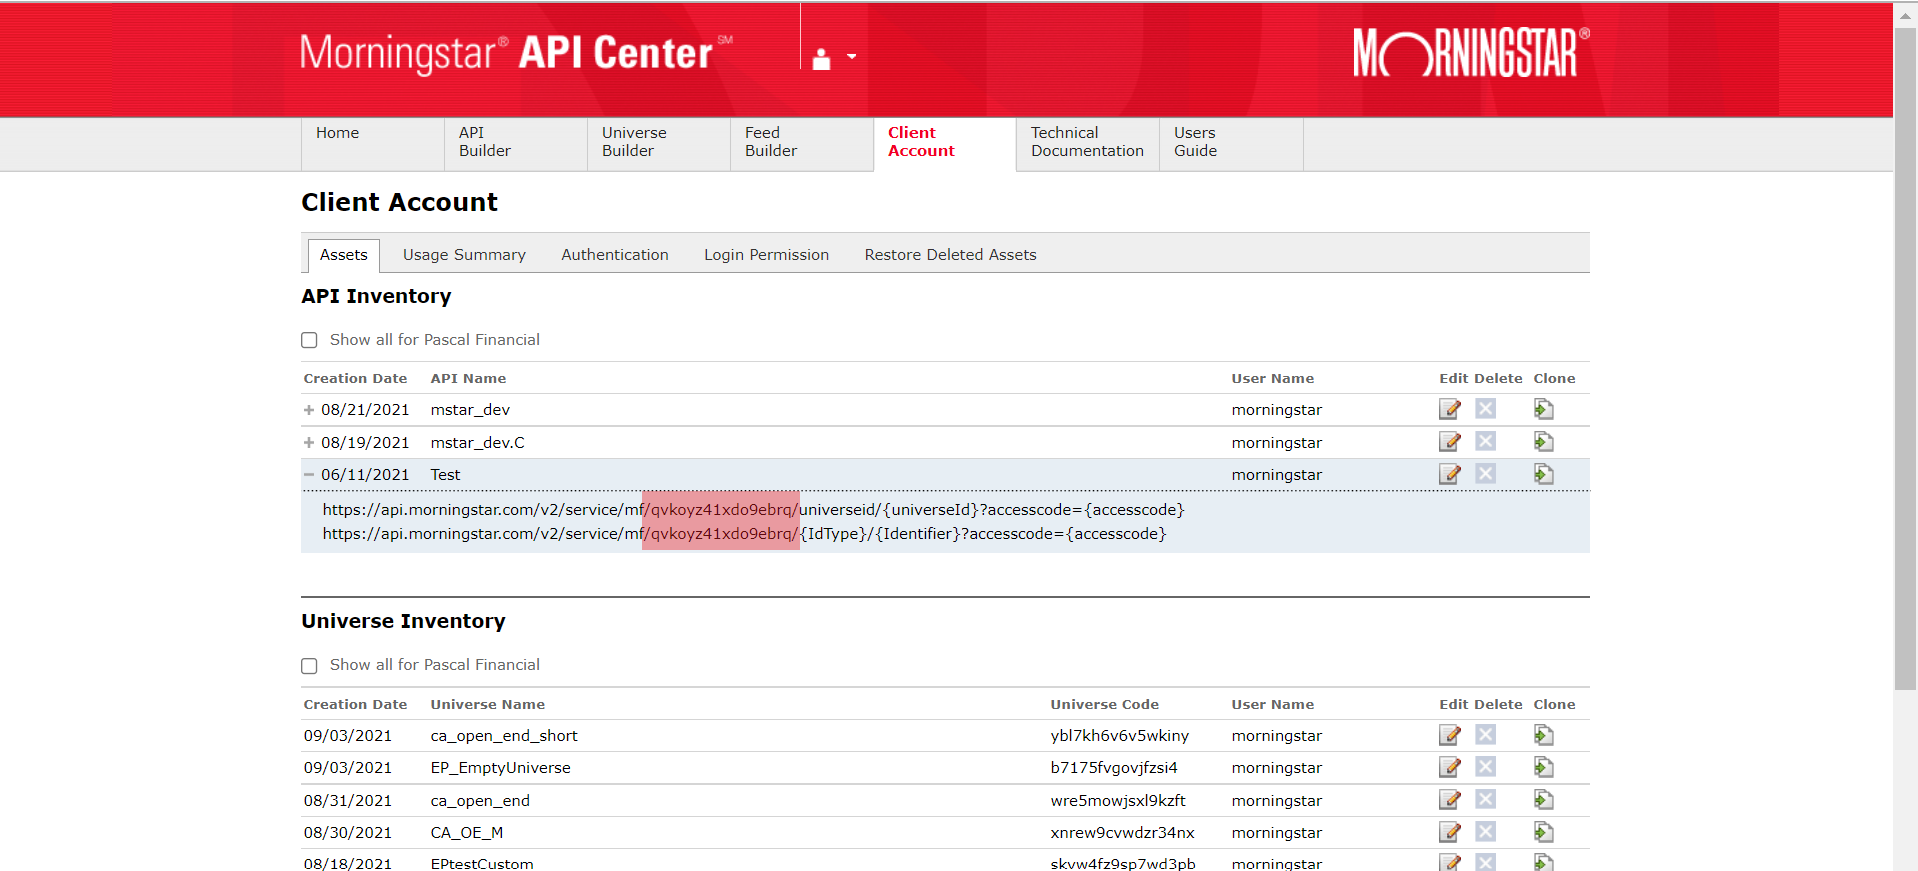Click the universeid API URL
The width and height of the screenshot is (1918, 871).
pyautogui.click(x=753, y=510)
